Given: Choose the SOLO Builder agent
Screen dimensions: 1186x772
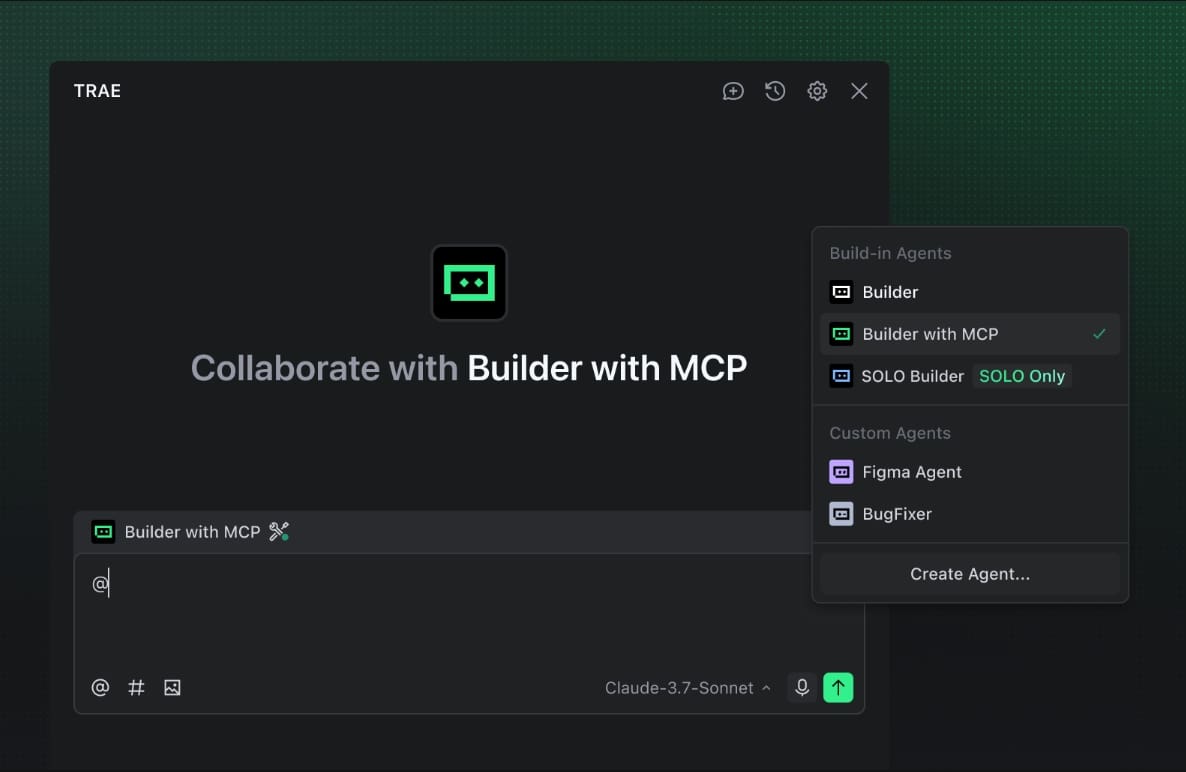Looking at the screenshot, I should click(x=912, y=376).
